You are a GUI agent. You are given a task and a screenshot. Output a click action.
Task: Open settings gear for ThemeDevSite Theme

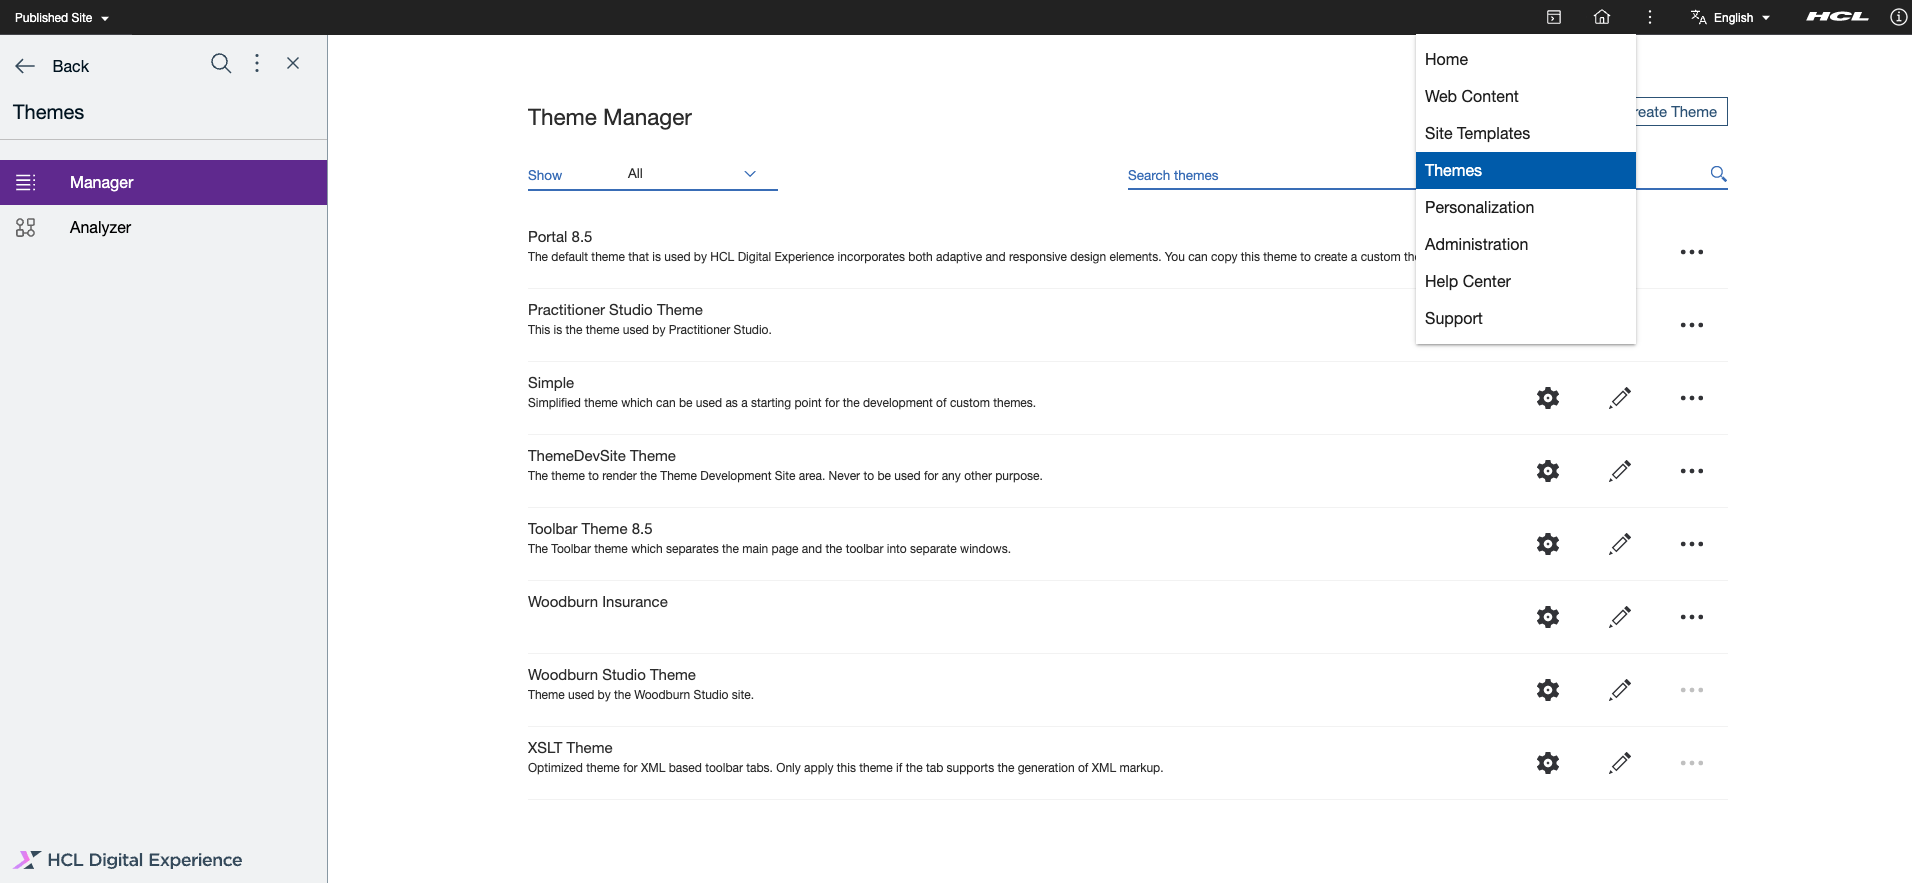click(x=1548, y=471)
